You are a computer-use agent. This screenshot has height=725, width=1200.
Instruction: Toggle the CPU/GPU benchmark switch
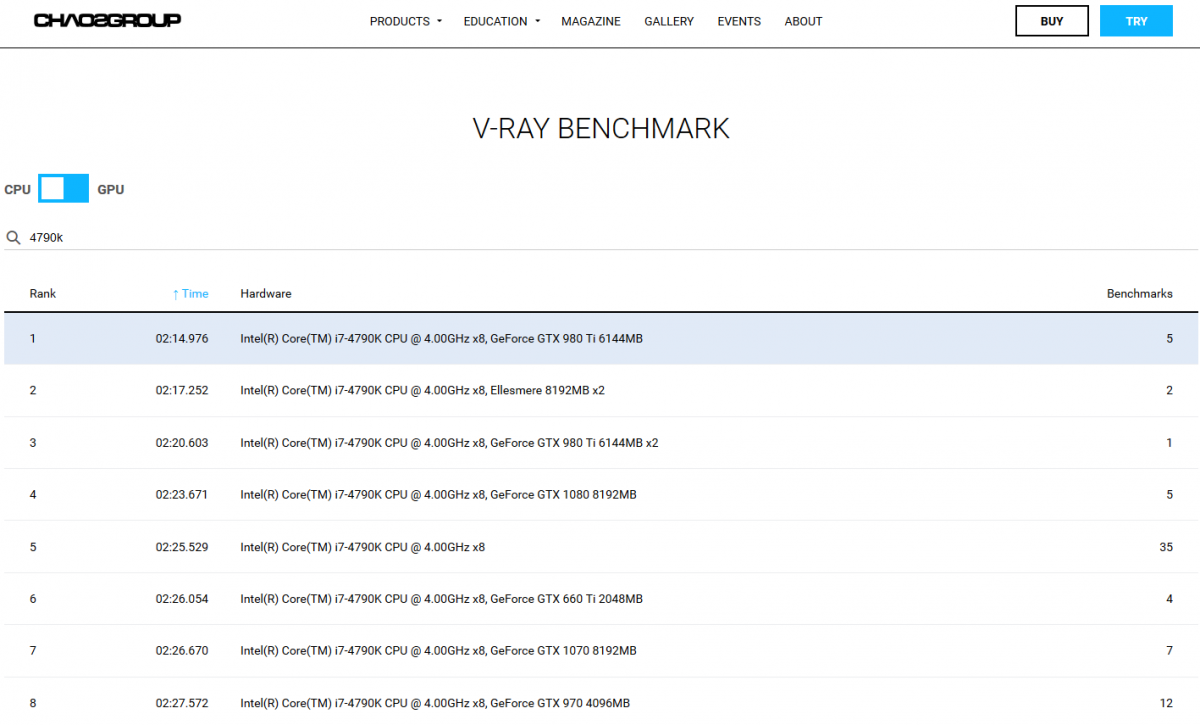click(x=64, y=188)
